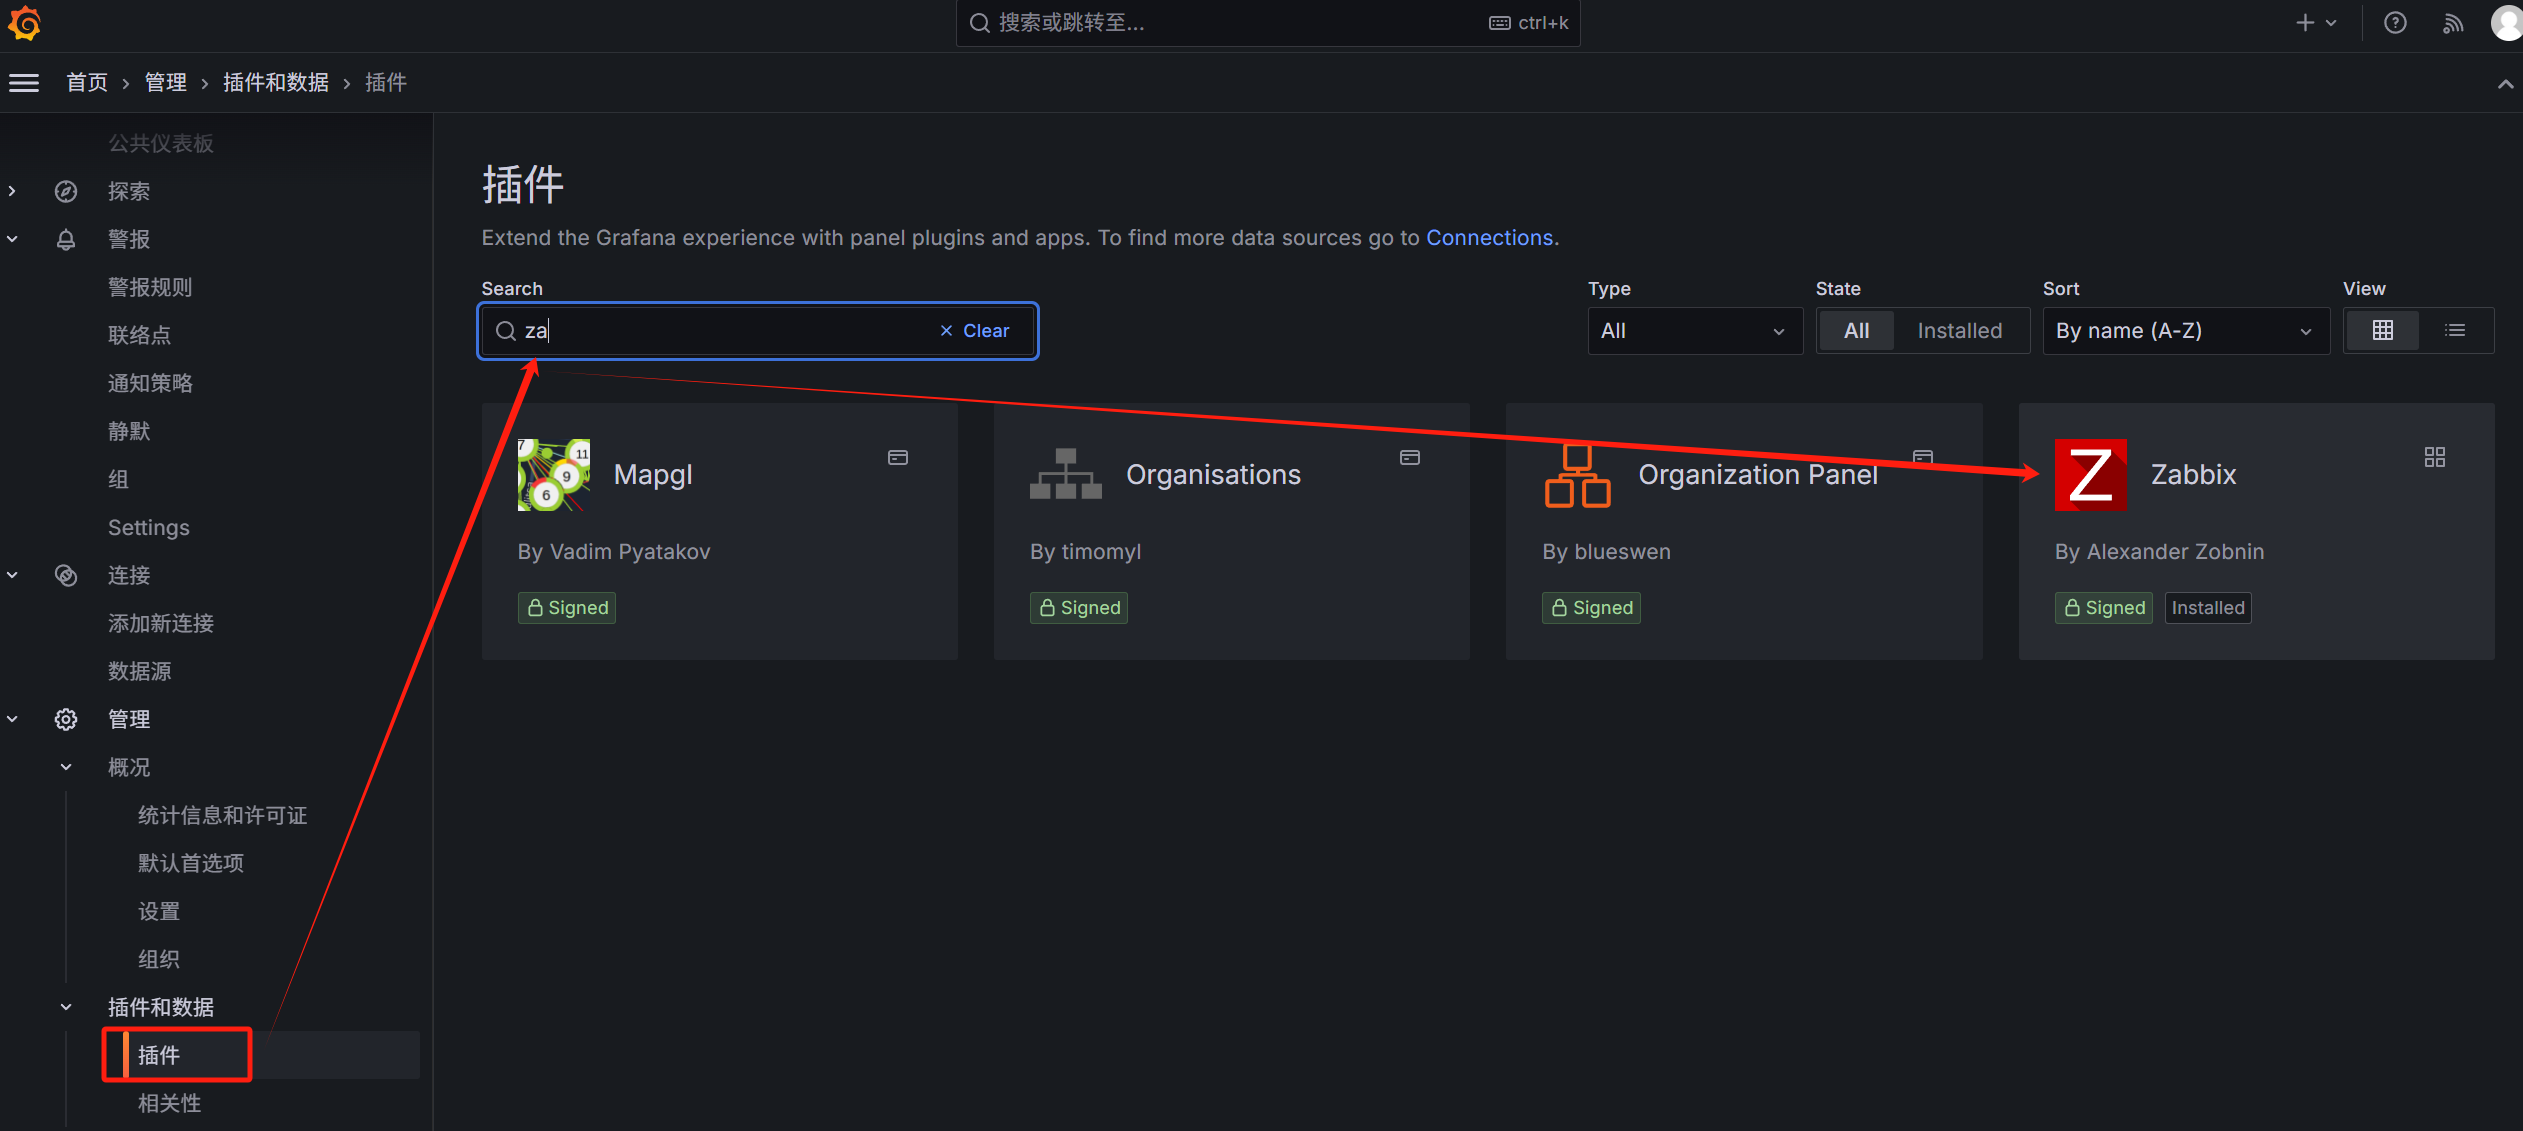Click the plus add-new icon
The height and width of the screenshot is (1131, 2523).
[x=2305, y=23]
